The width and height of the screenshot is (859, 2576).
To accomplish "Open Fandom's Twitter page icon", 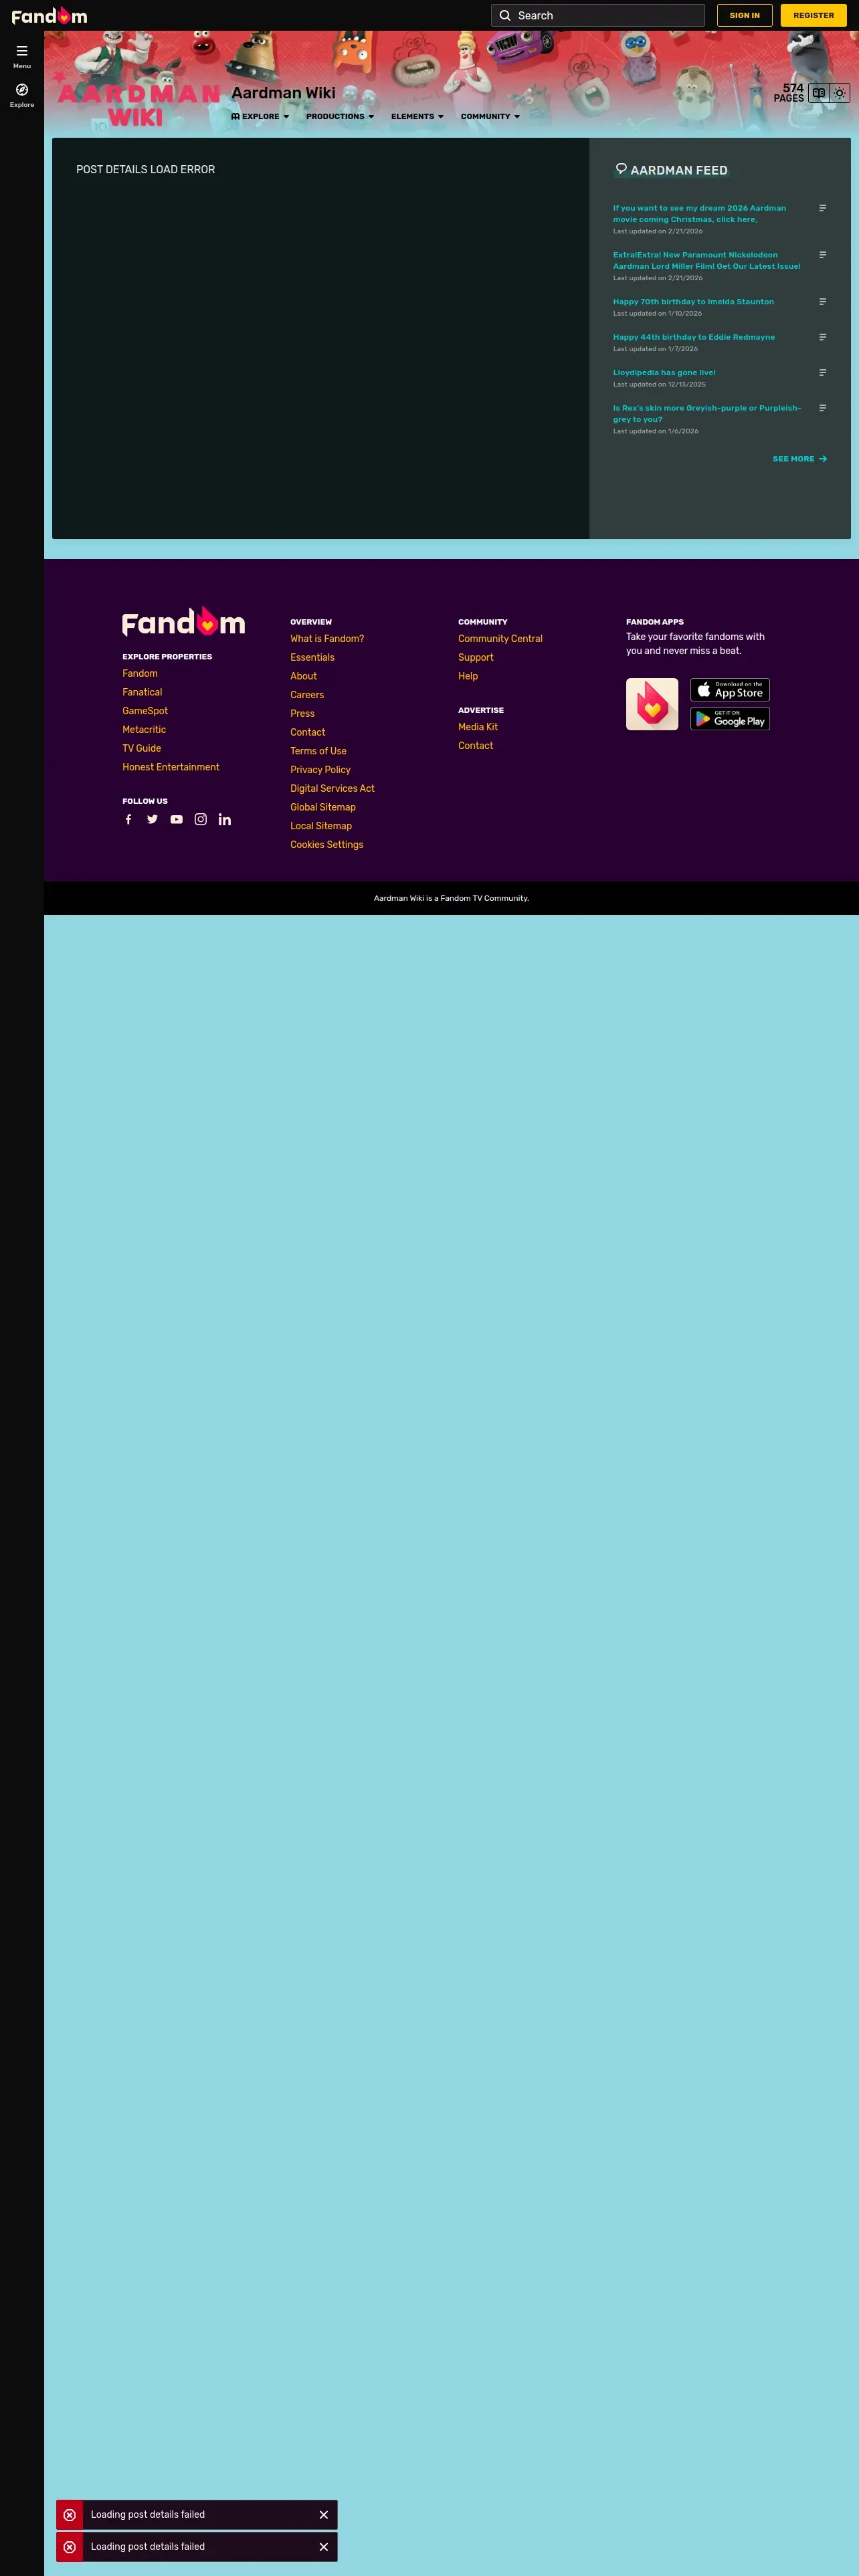I will click(152, 820).
